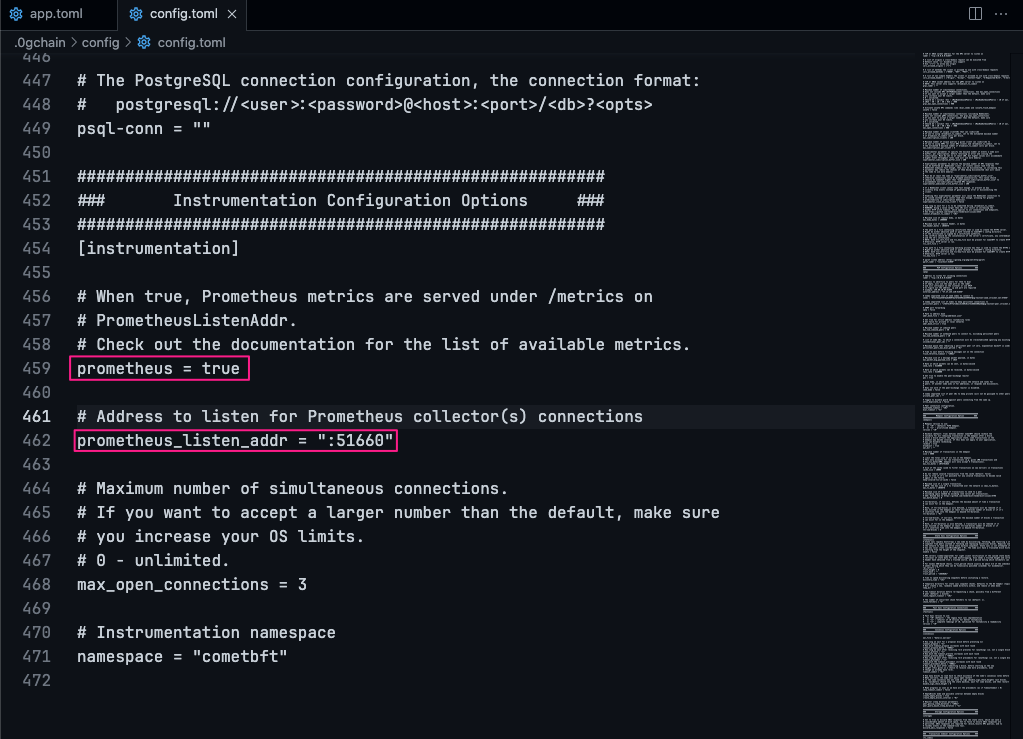This screenshot has width=1023, height=739.
Task: Click line number 459 in the gutter
Action: [x=36, y=369]
